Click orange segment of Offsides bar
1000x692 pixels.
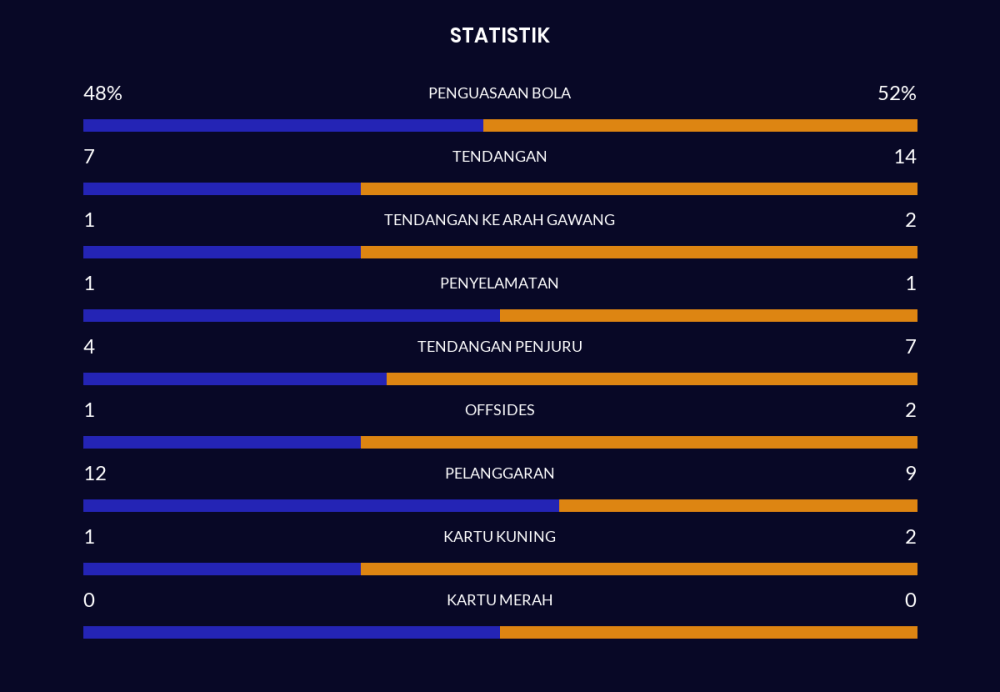[x=639, y=442]
